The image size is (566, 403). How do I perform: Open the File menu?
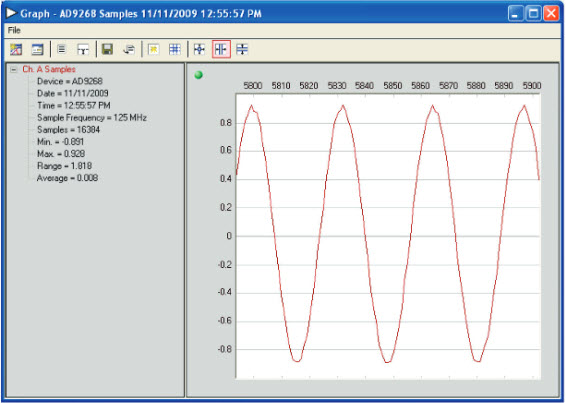tap(14, 30)
